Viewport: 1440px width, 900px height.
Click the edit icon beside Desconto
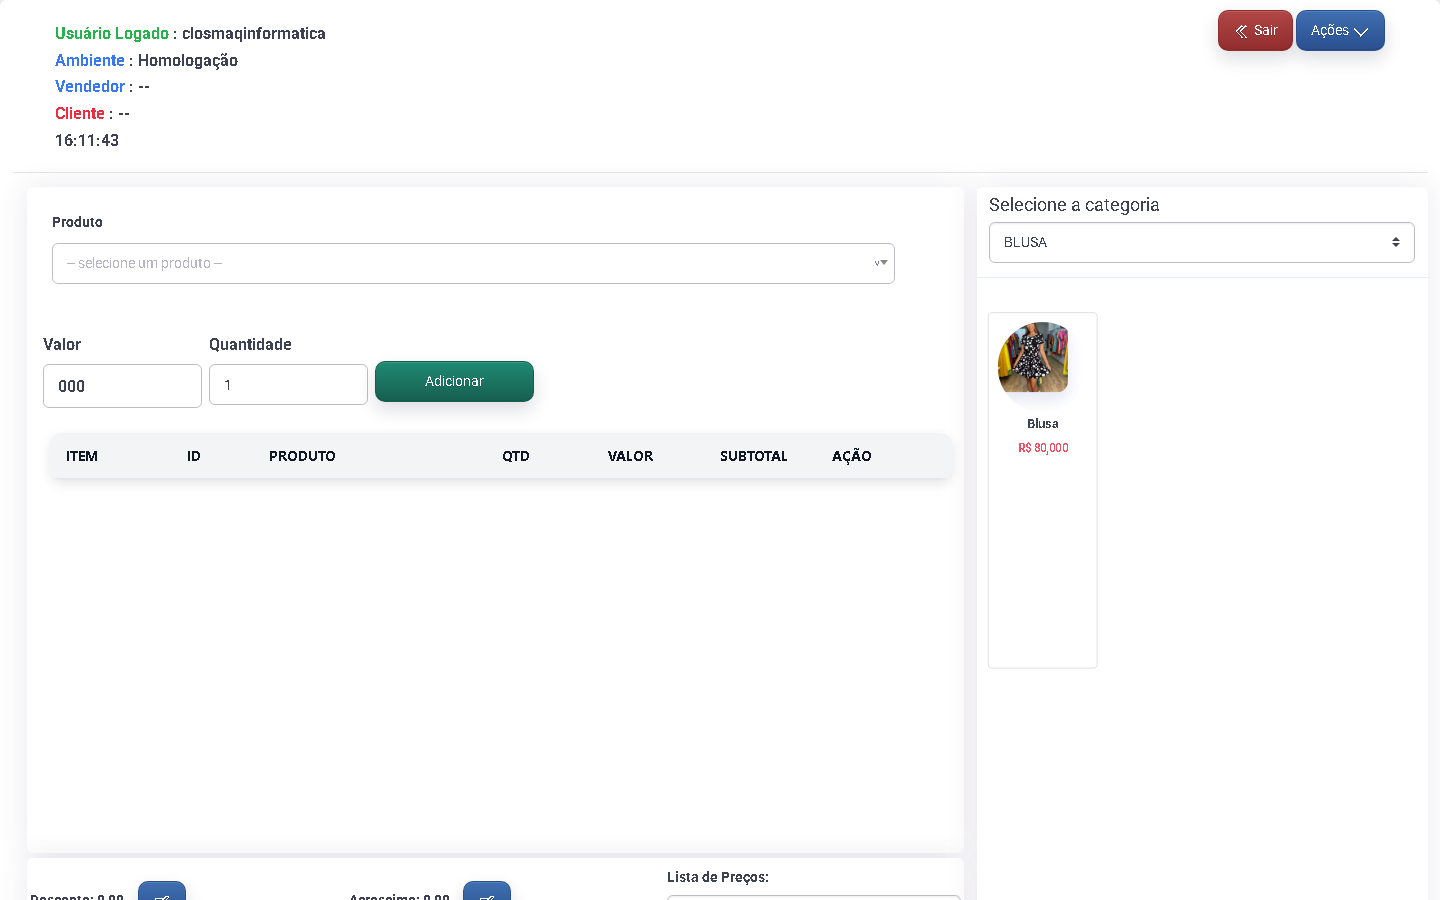point(162,892)
